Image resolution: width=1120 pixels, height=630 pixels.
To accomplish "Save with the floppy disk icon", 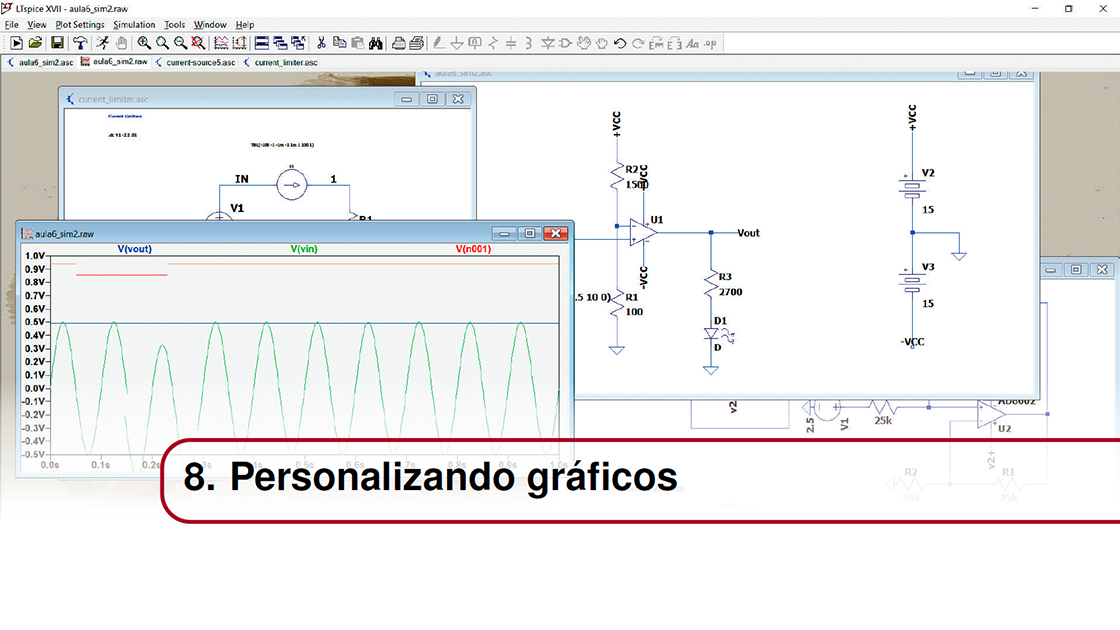I will [57, 44].
